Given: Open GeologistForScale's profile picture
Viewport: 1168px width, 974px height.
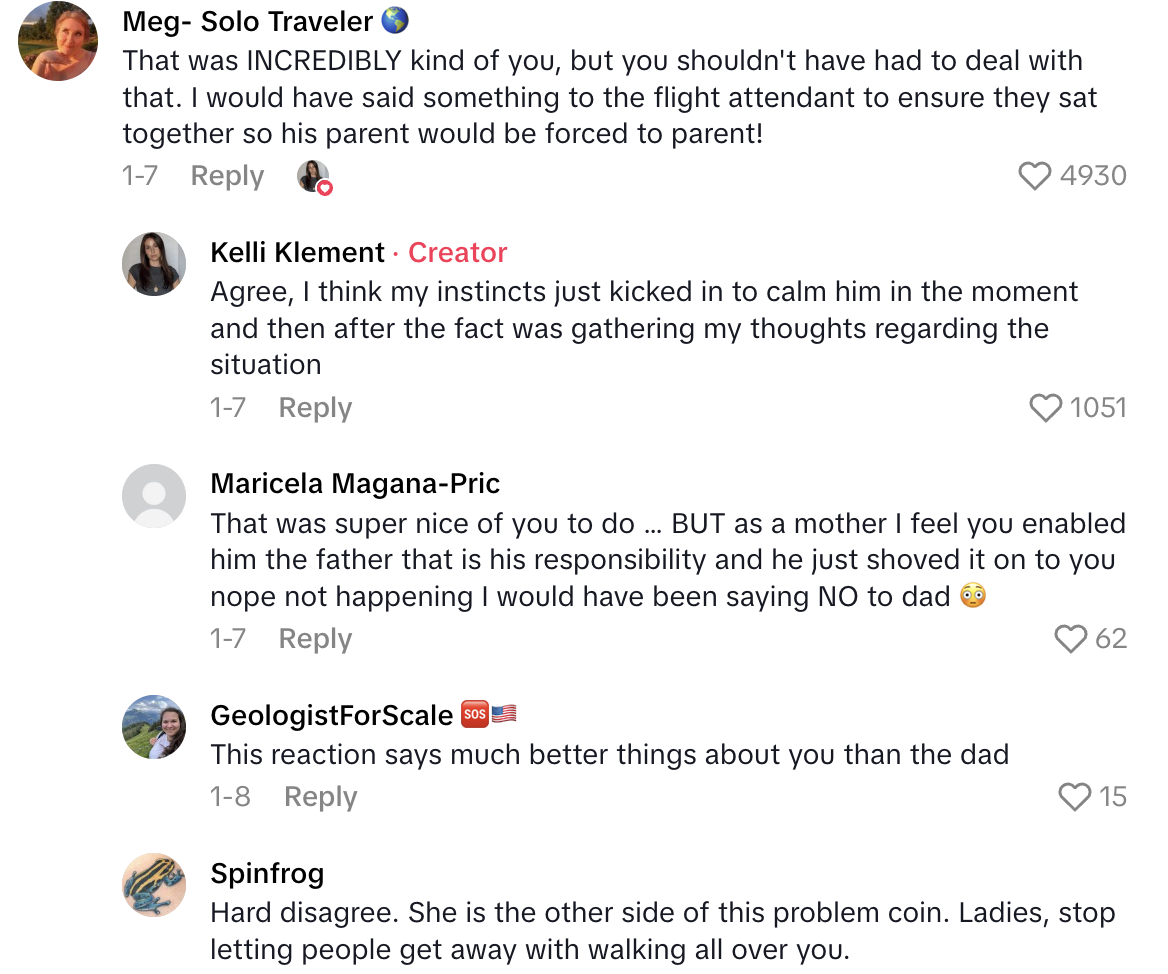Looking at the screenshot, I should coord(154,727).
